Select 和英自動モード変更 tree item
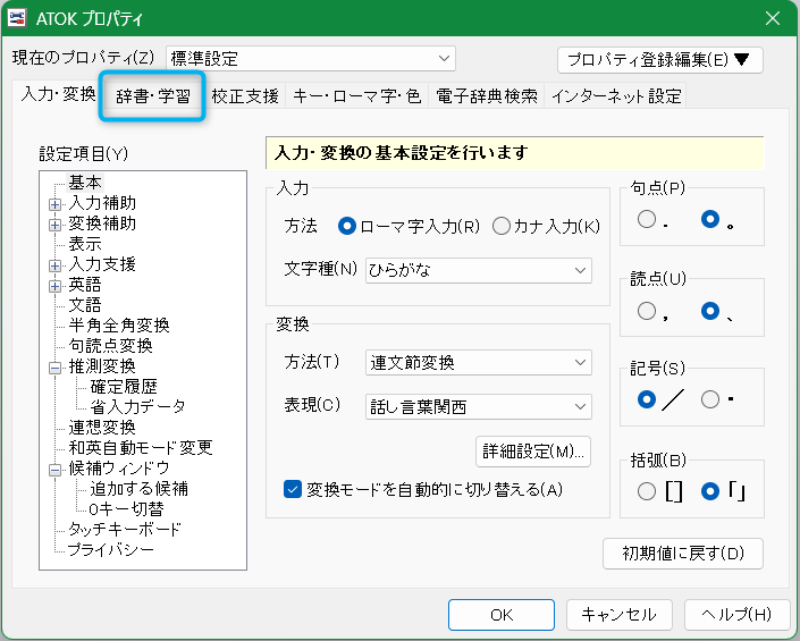Viewport: 800px width, 641px height. click(141, 448)
